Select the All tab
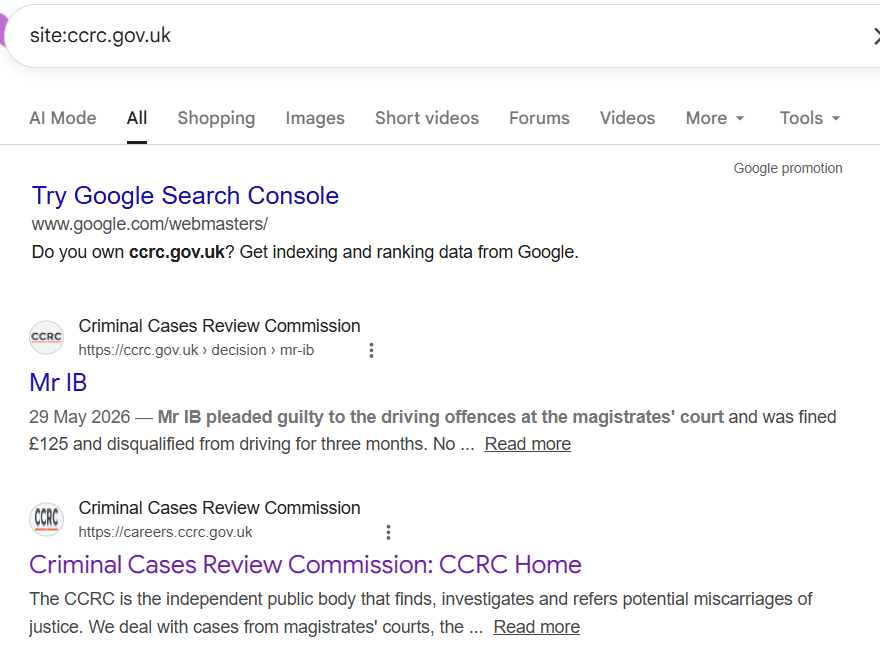The image size is (880, 652). click(x=137, y=118)
